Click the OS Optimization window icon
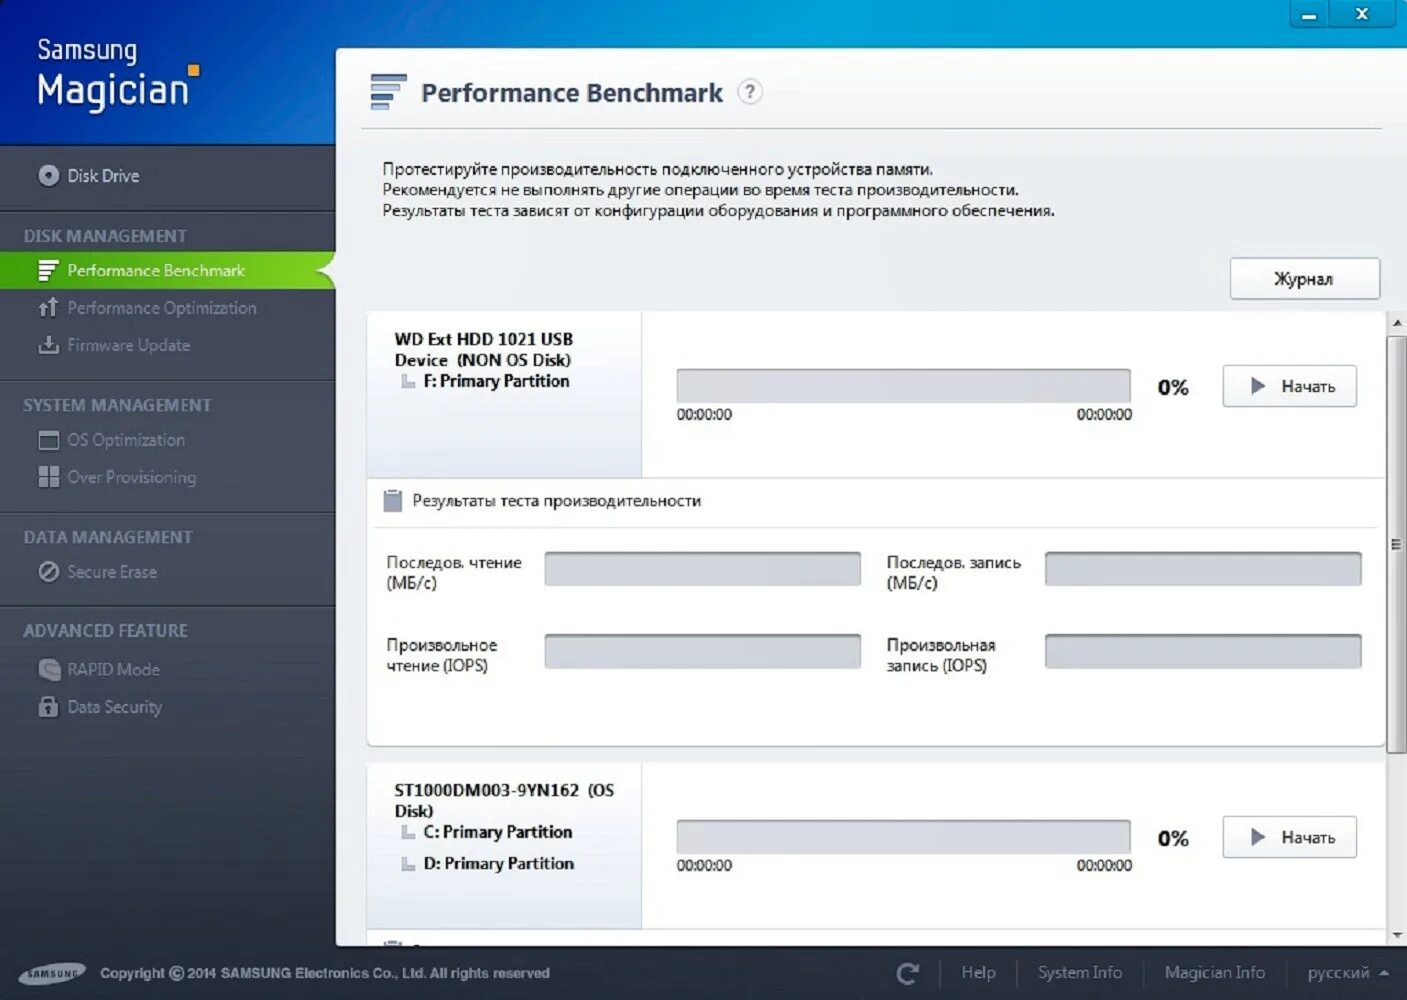1407x1000 pixels. 48,440
